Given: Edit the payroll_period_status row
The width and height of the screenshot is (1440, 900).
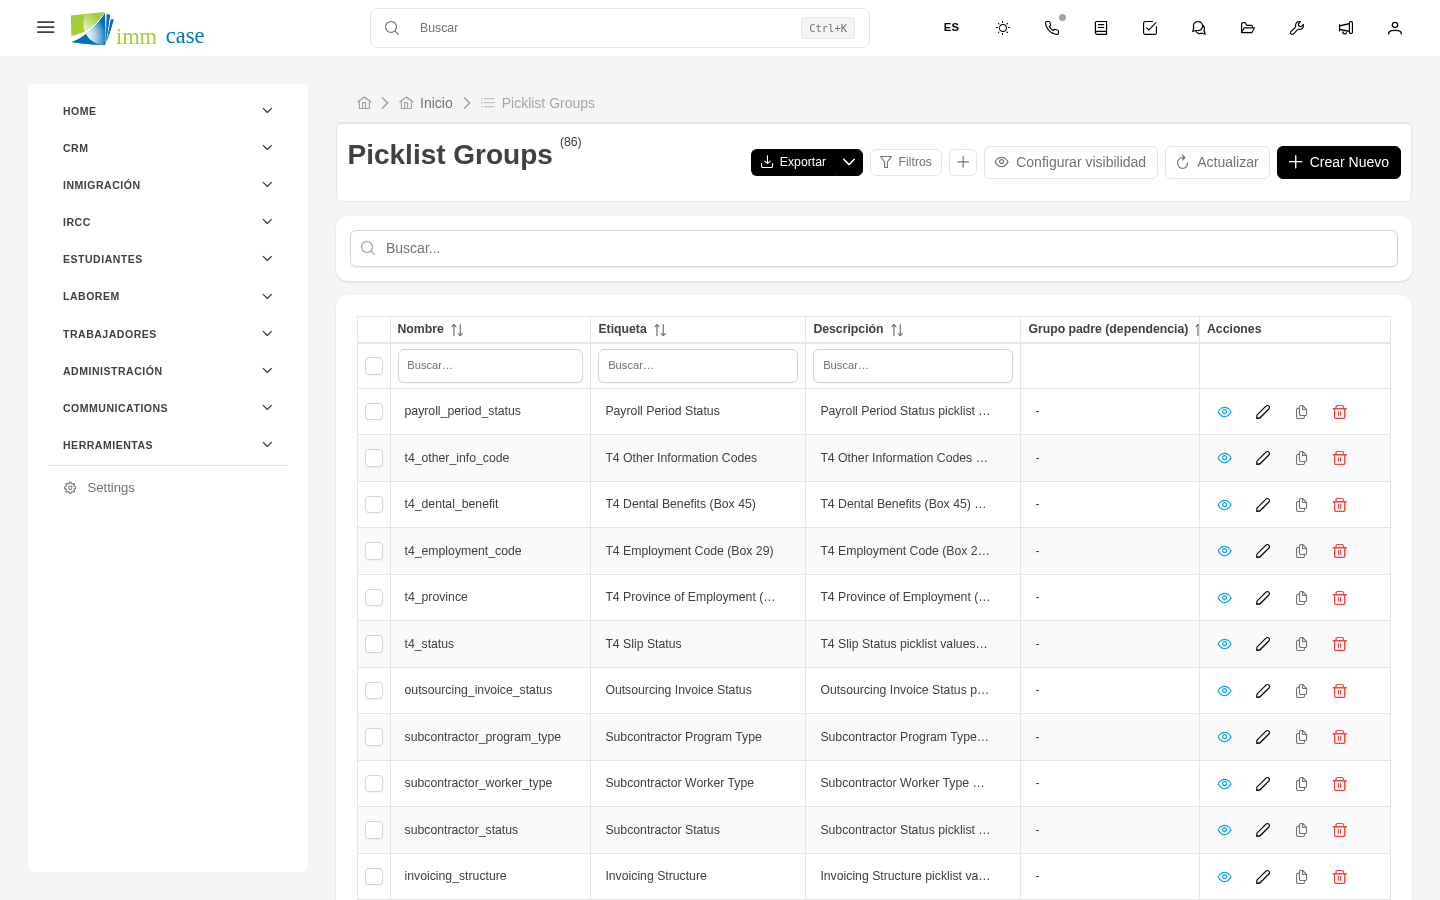Looking at the screenshot, I should [x=1263, y=412].
